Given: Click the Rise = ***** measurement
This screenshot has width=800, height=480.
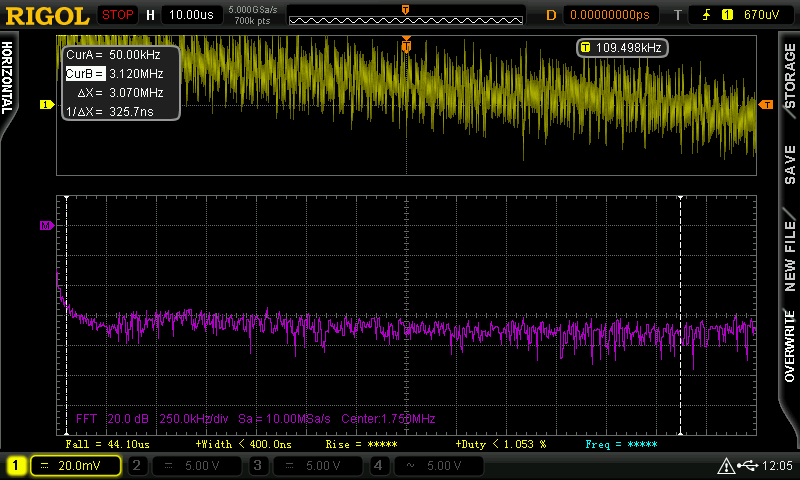Looking at the screenshot, I should click(361, 444).
